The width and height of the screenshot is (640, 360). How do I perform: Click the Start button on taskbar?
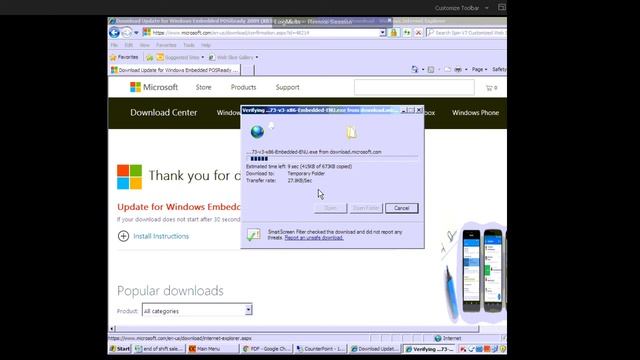[120, 349]
